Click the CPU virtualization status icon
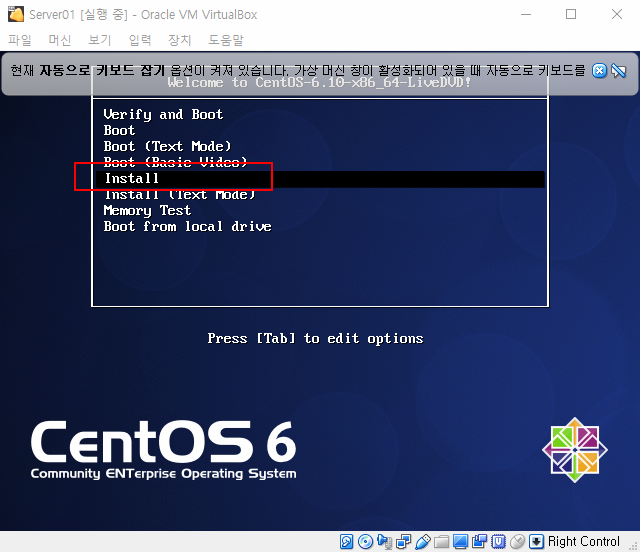The width and height of the screenshot is (640, 552). pos(498,541)
